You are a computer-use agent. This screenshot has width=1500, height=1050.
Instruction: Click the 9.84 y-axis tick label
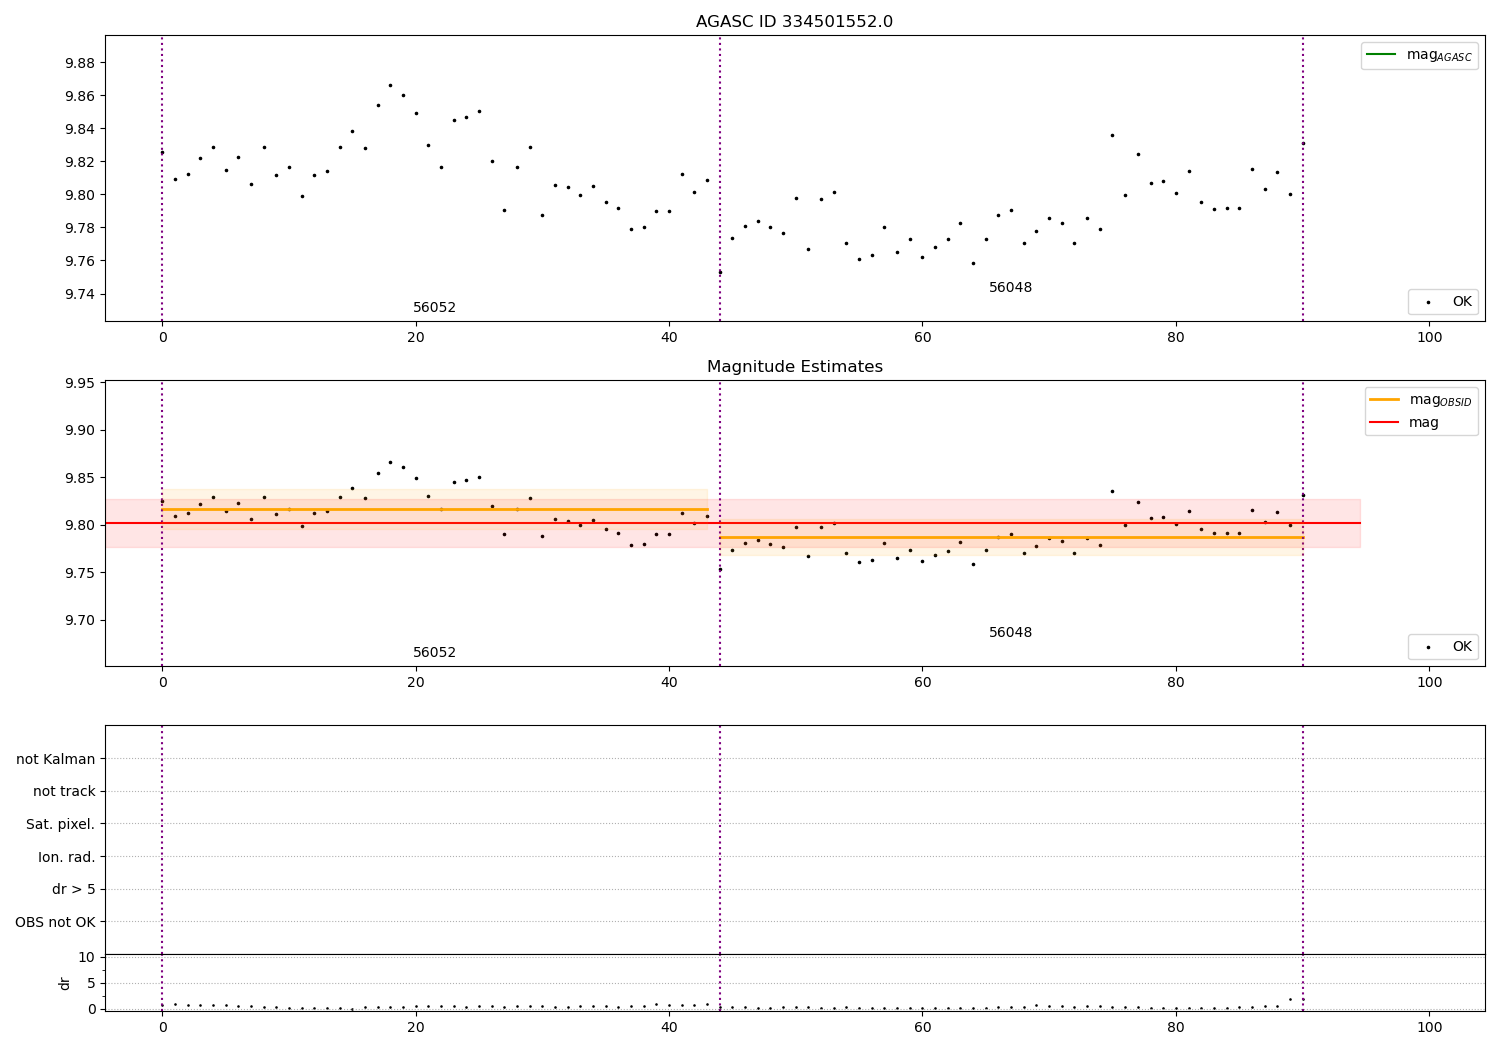pos(79,129)
